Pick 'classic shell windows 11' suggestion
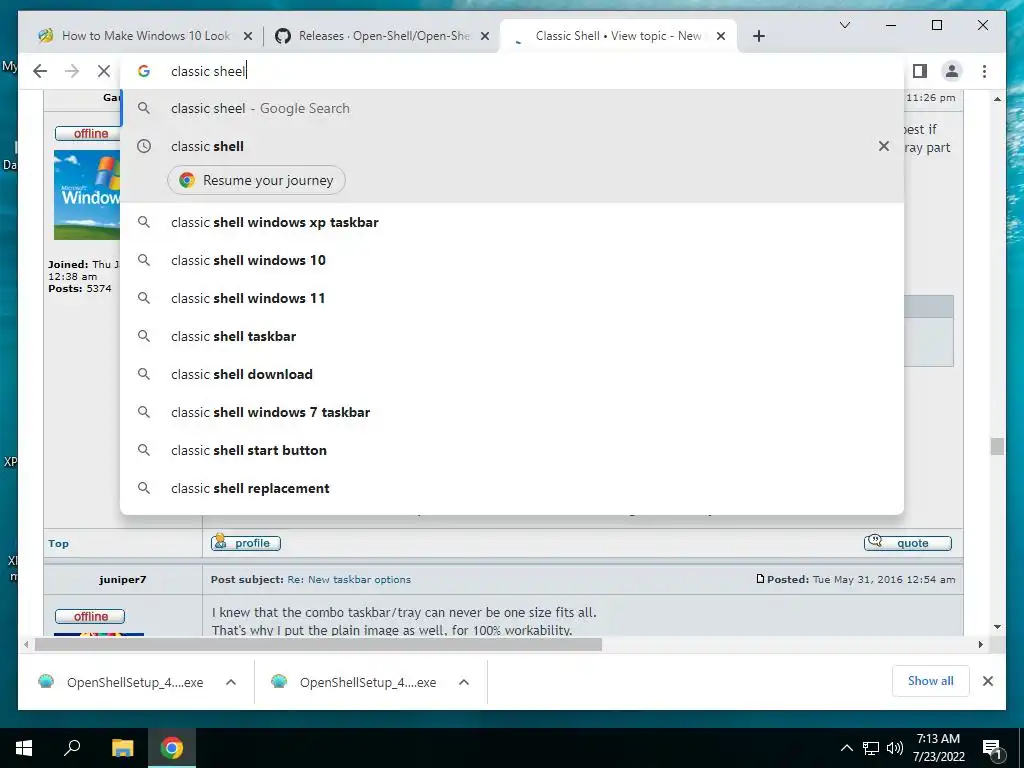The image size is (1024, 768). point(512,298)
